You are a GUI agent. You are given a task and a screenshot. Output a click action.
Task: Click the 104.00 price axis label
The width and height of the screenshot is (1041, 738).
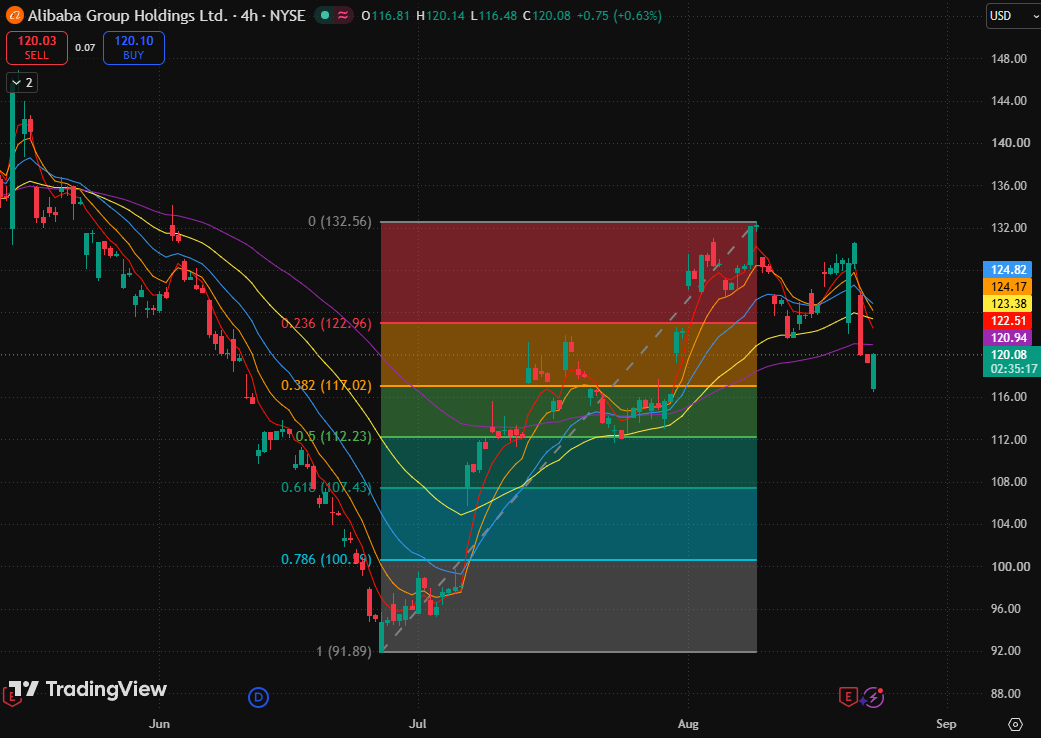click(1010, 524)
